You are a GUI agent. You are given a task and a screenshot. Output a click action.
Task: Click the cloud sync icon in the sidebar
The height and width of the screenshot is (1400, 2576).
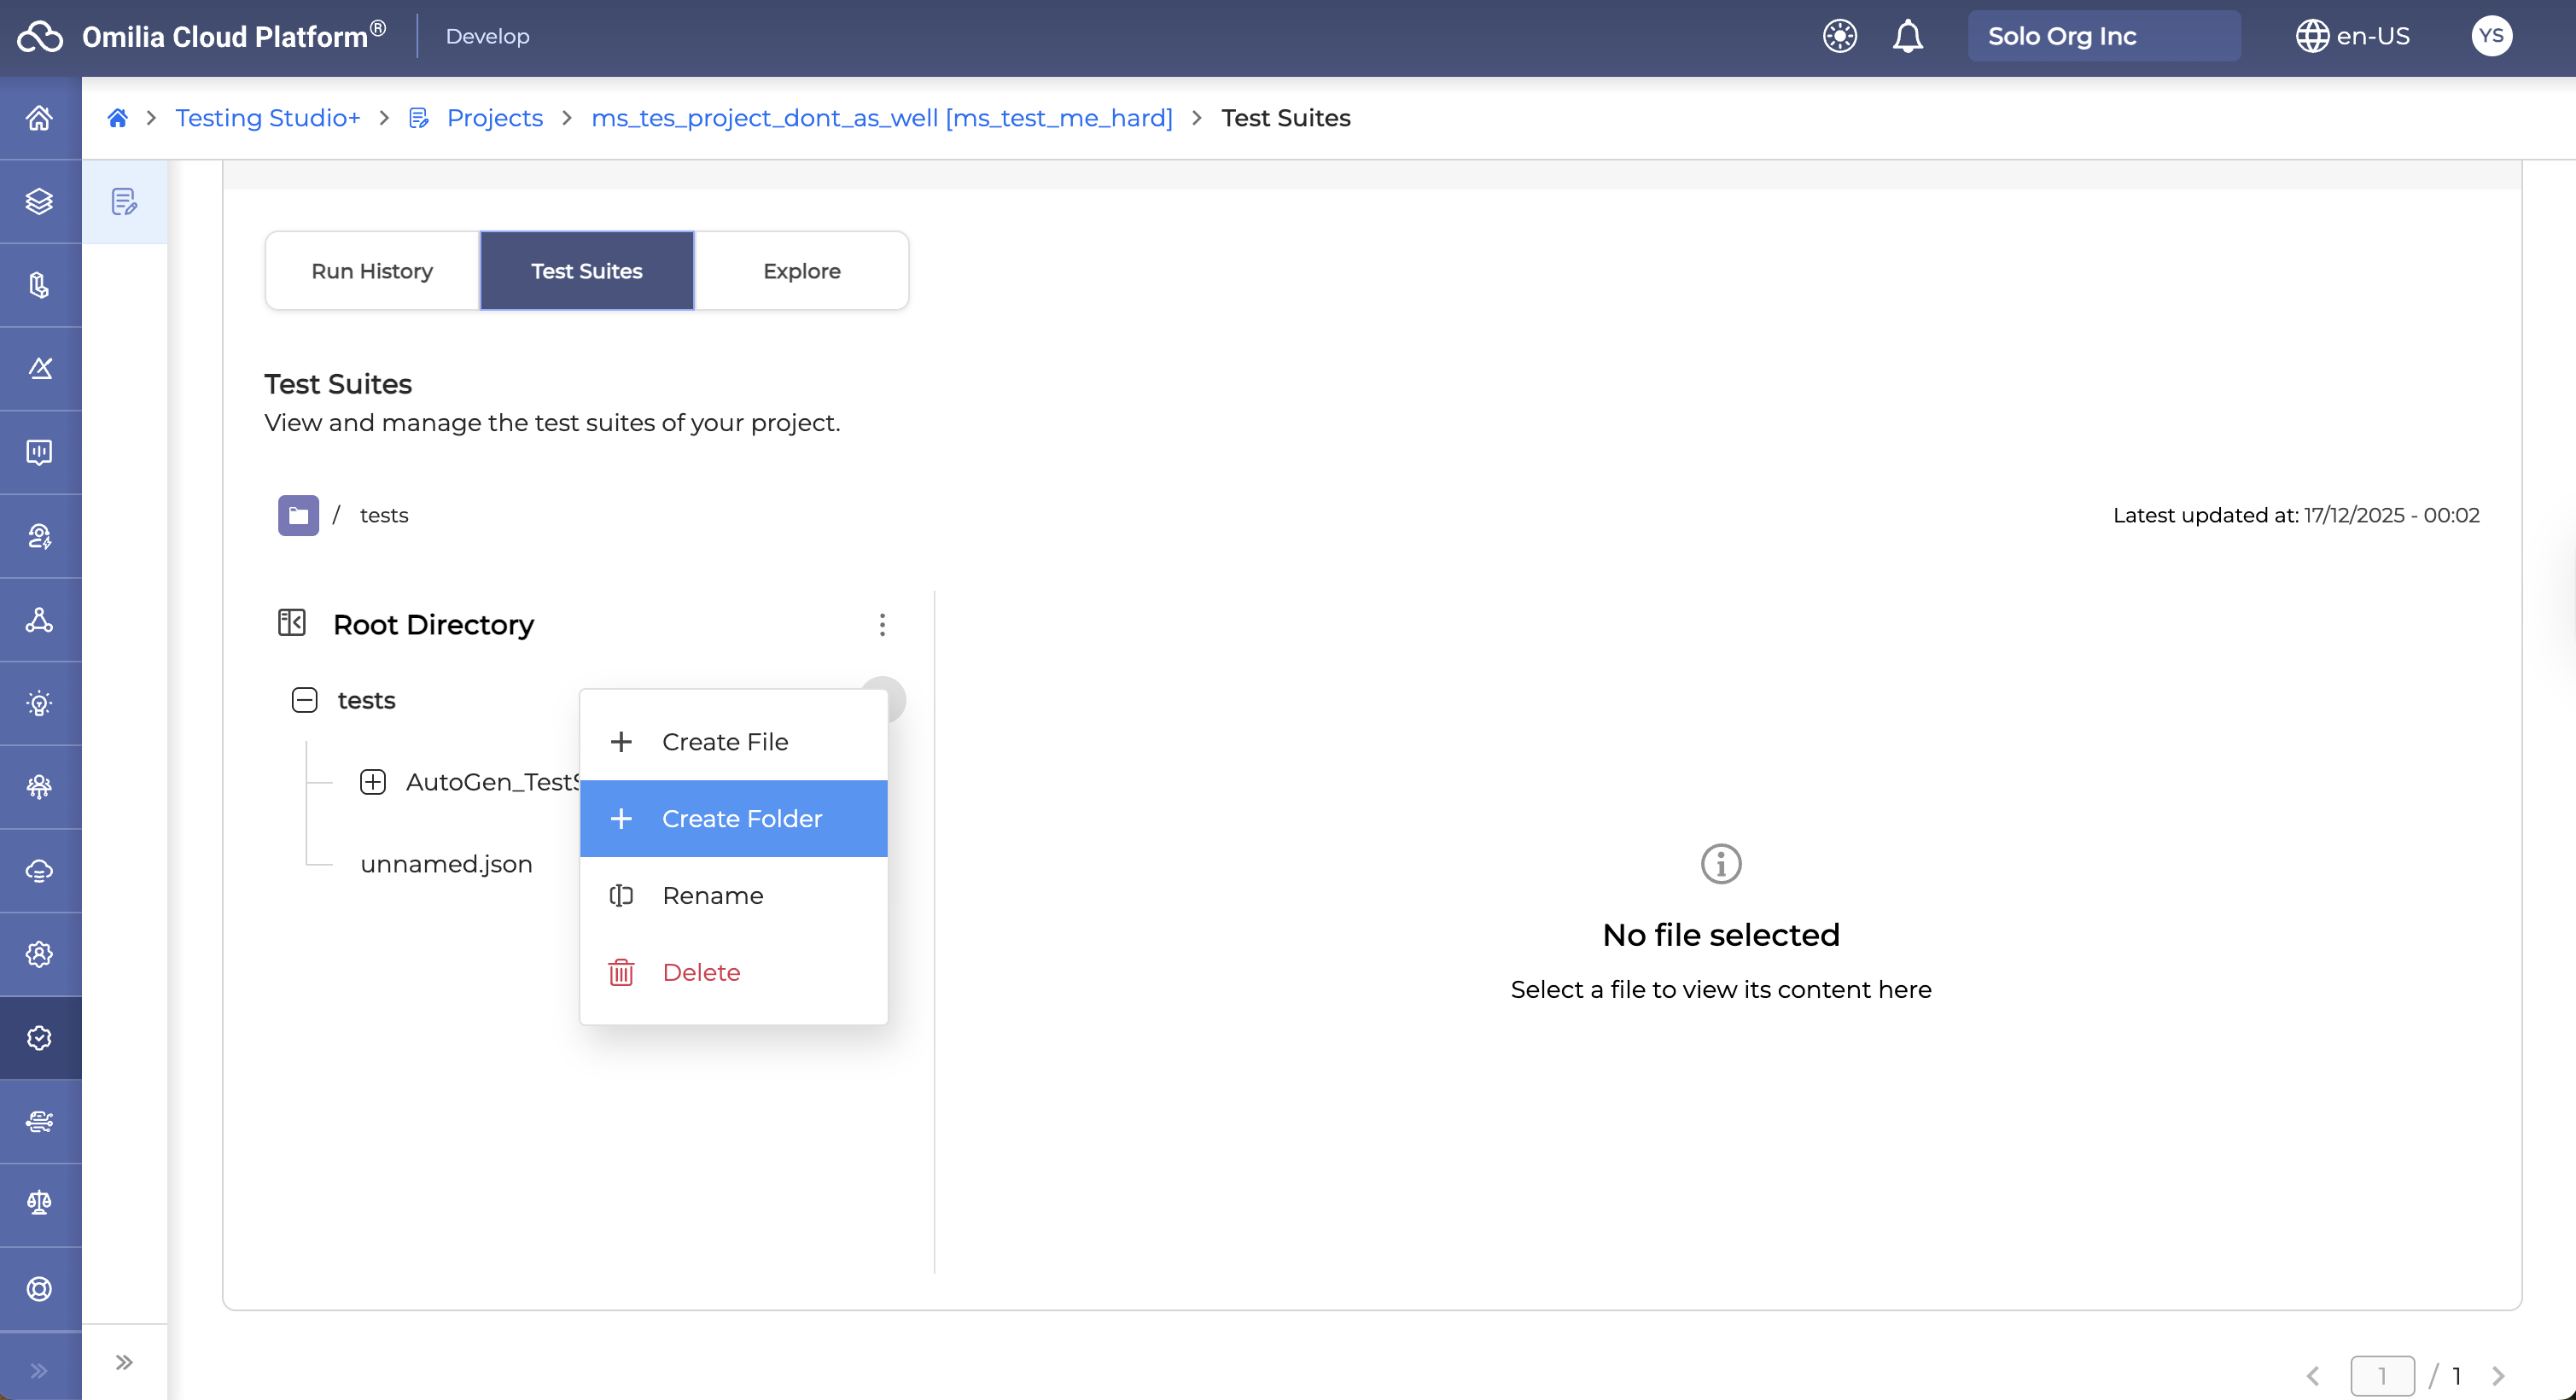39,870
